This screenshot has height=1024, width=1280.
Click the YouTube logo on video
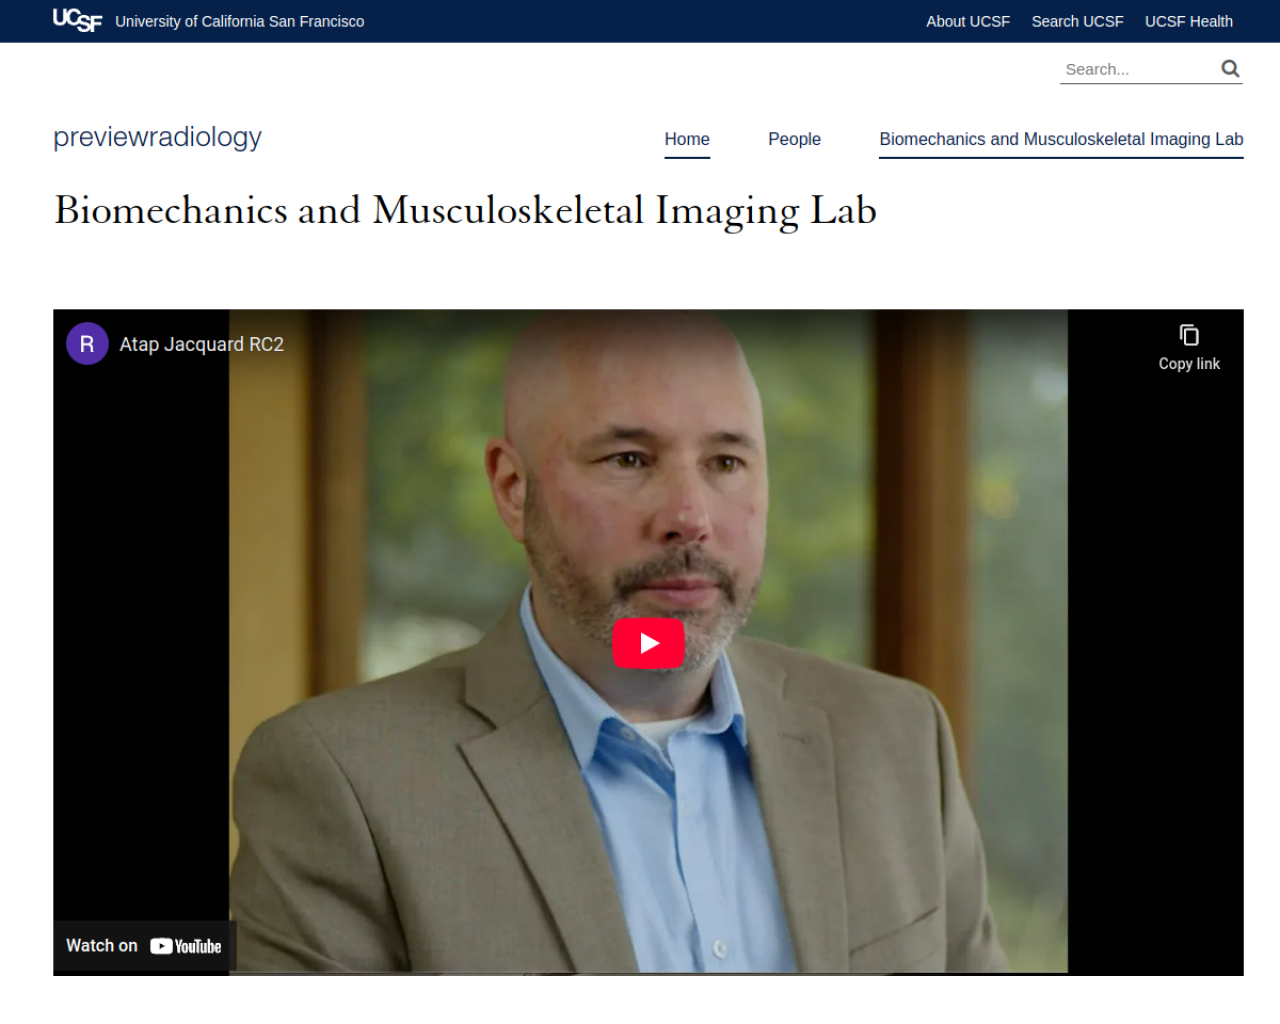click(185, 946)
